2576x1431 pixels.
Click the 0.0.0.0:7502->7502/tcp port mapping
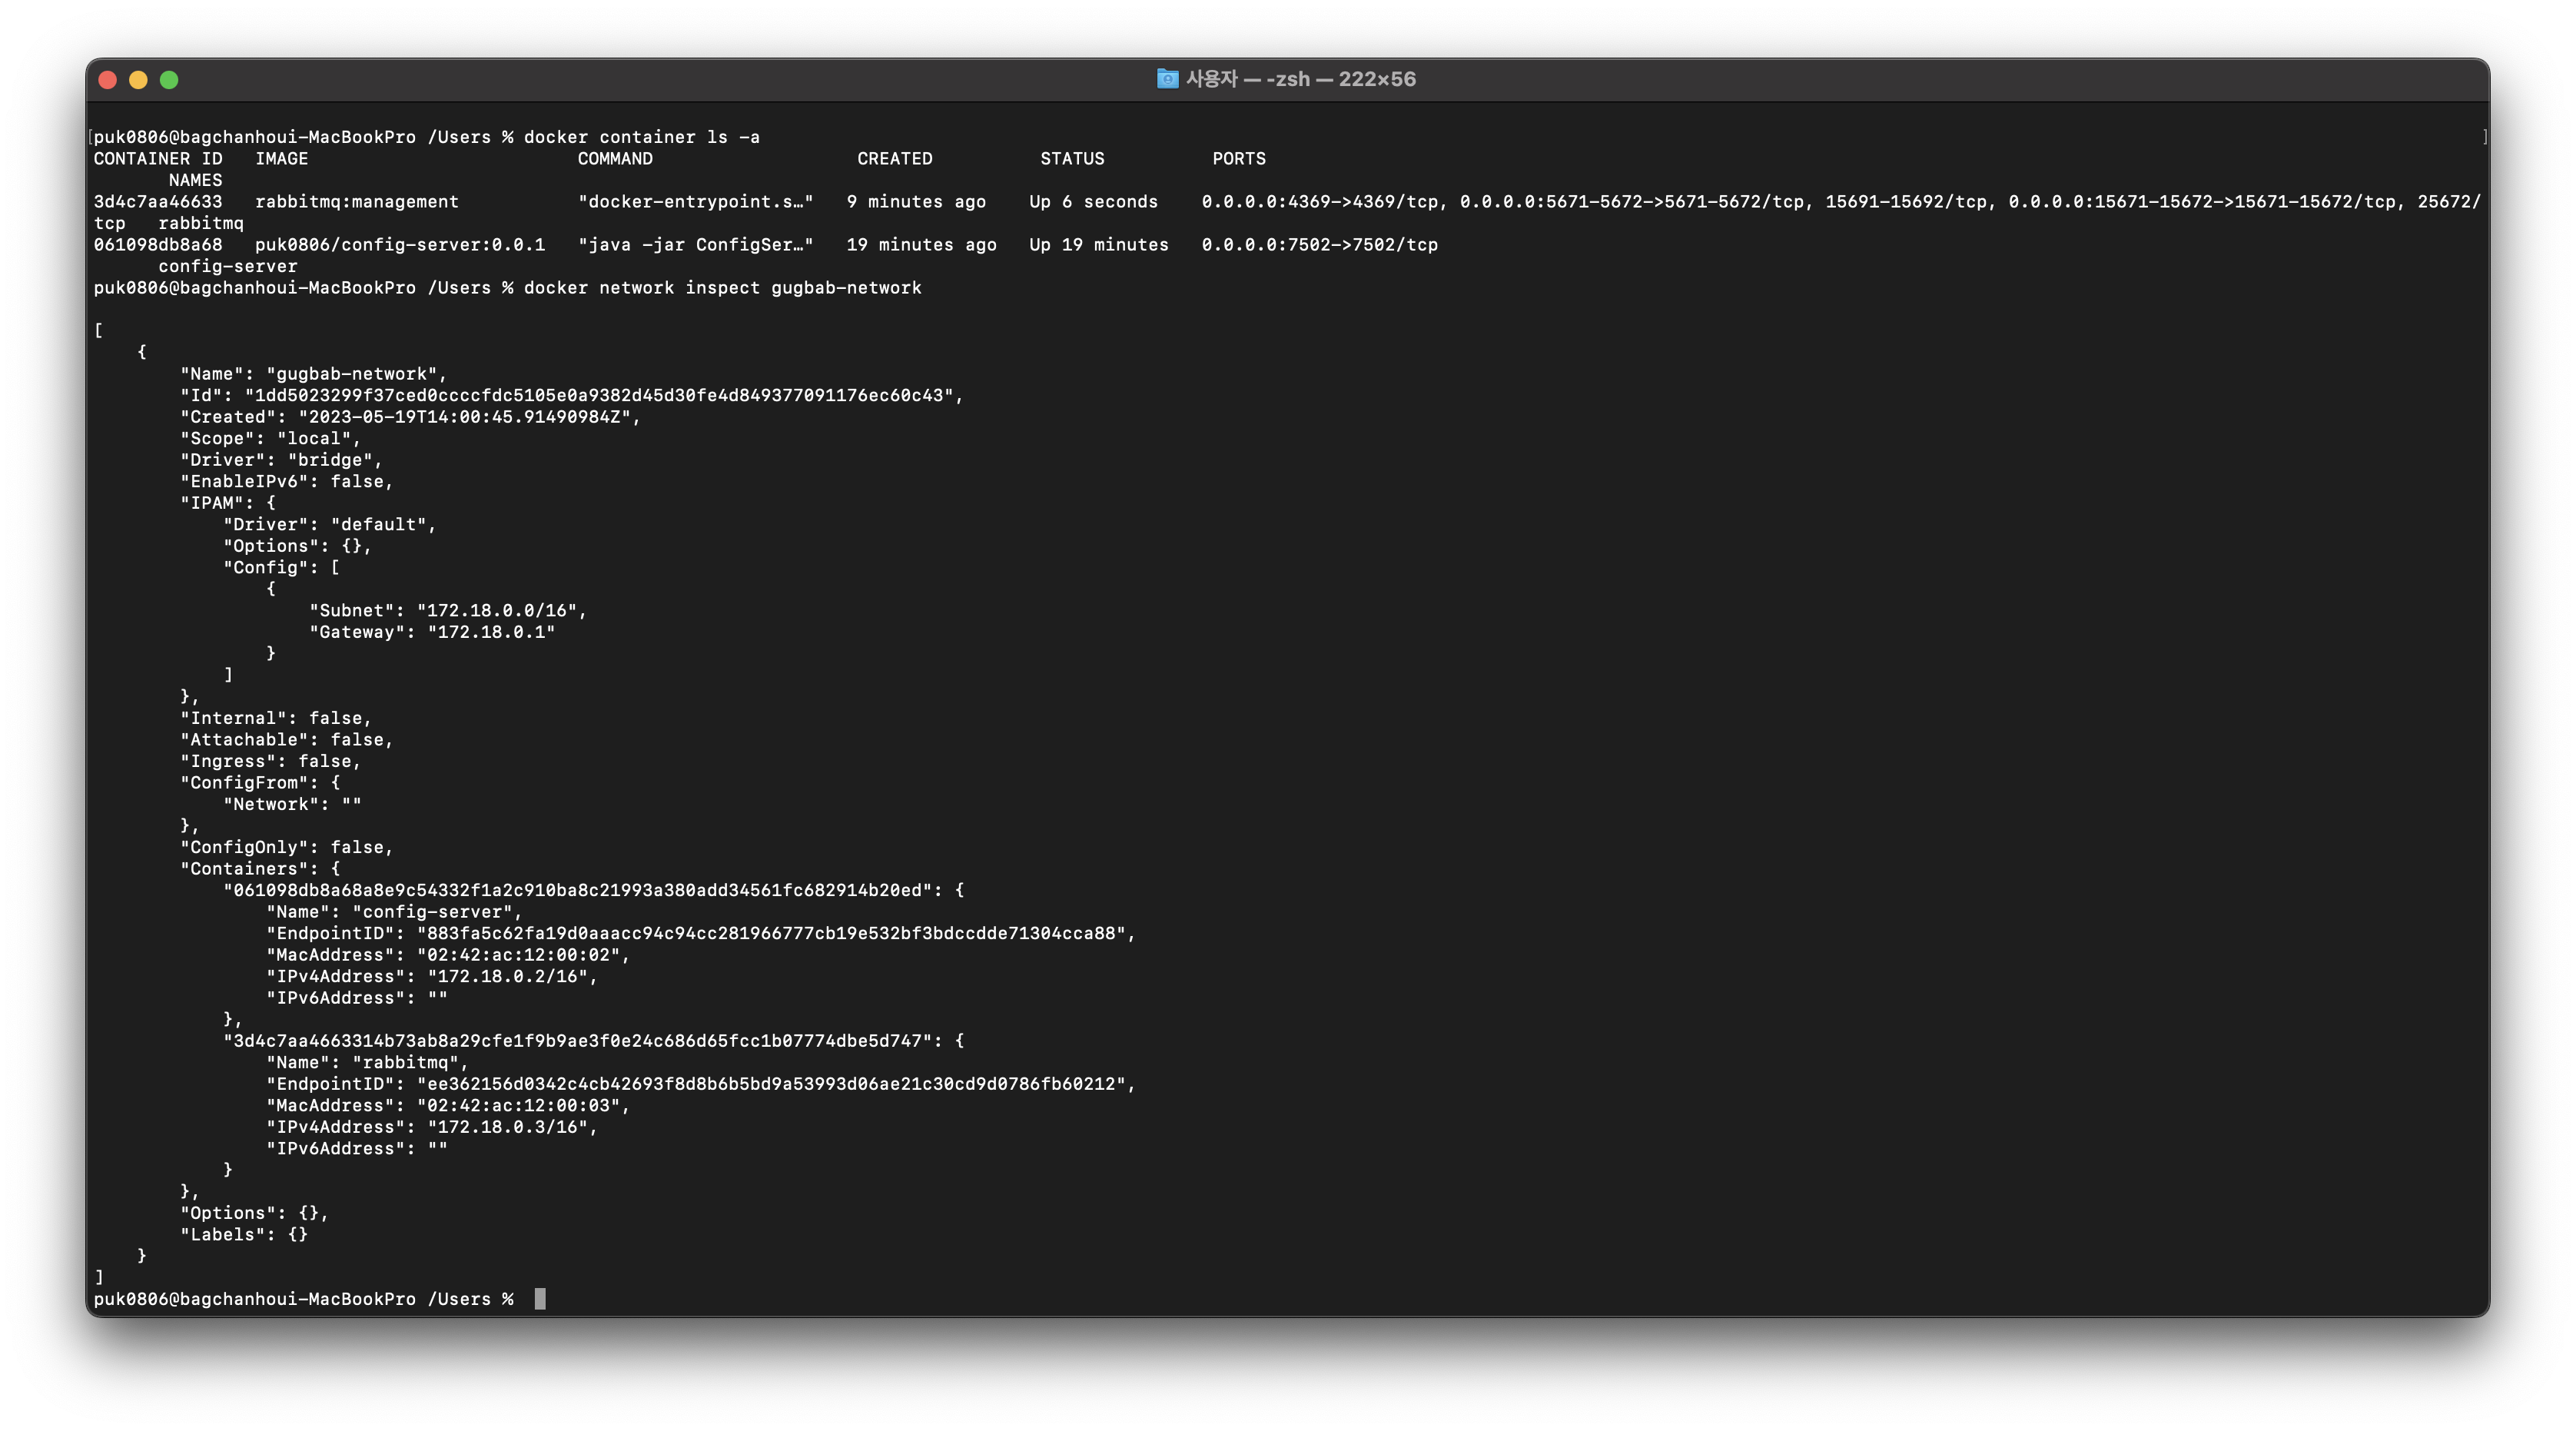tap(1319, 245)
